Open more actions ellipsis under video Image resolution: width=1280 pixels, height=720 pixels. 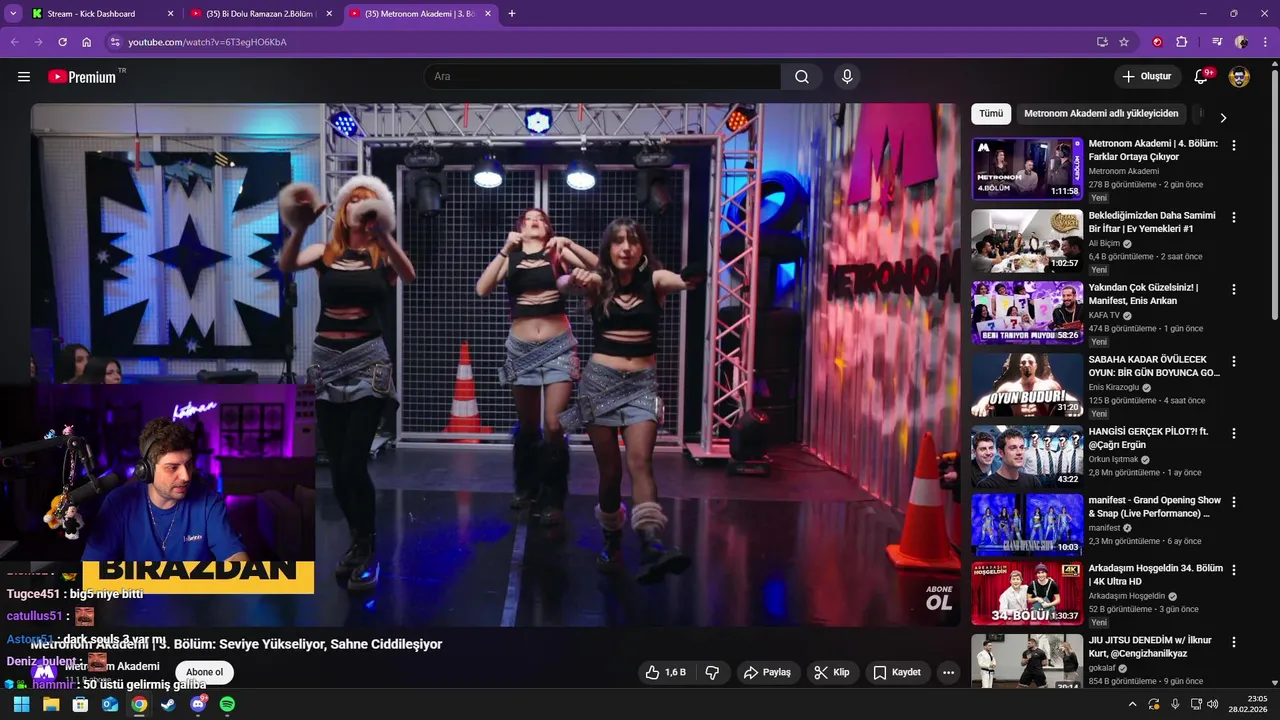948,672
